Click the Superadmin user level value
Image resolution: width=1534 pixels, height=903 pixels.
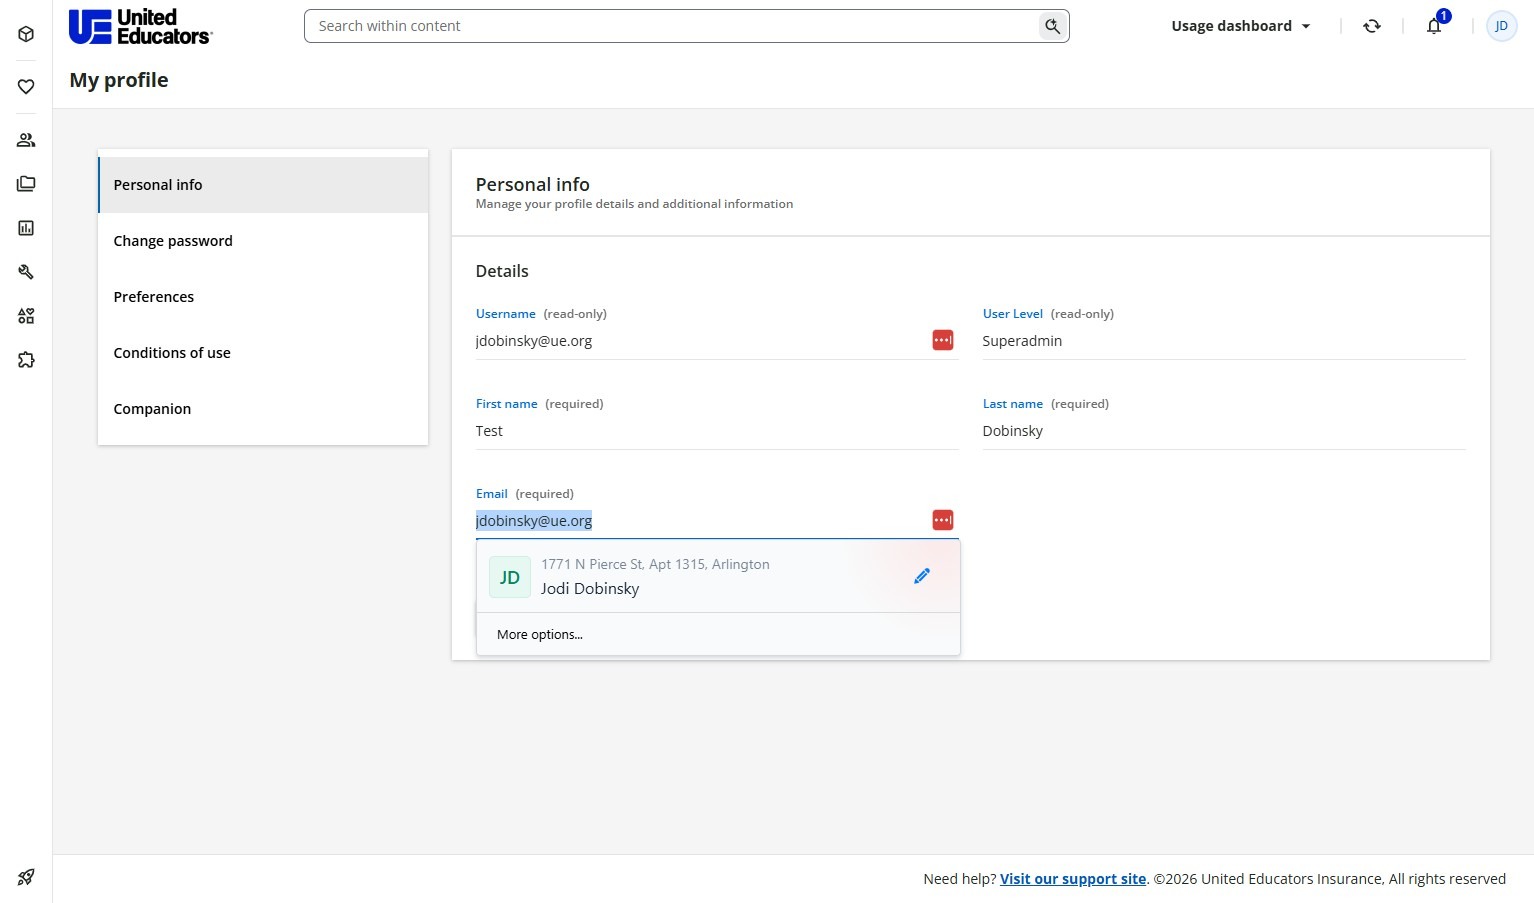tap(1022, 341)
